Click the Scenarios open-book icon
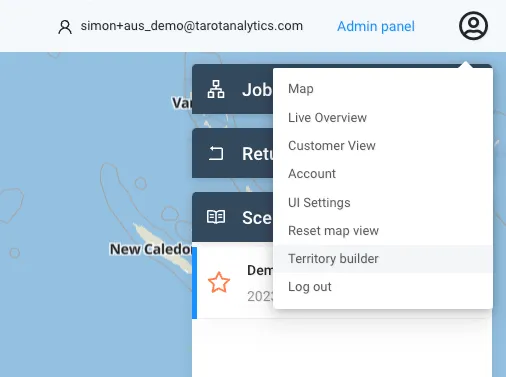The width and height of the screenshot is (506, 377). [x=216, y=217]
